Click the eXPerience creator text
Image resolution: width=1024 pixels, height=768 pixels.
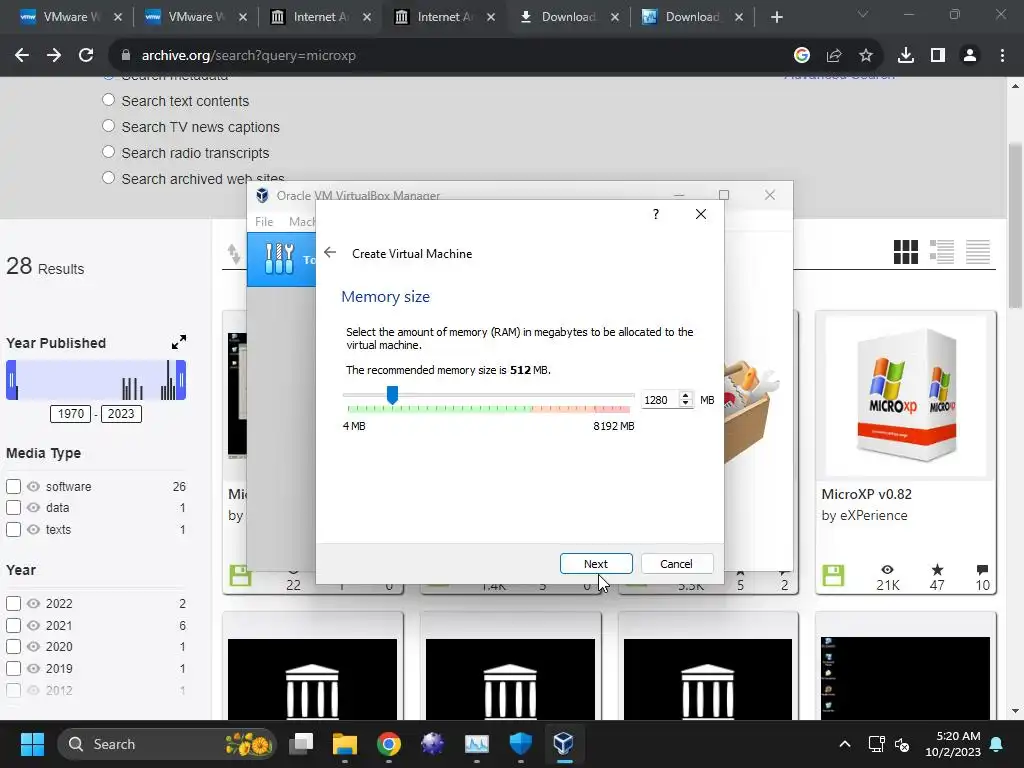(873, 515)
